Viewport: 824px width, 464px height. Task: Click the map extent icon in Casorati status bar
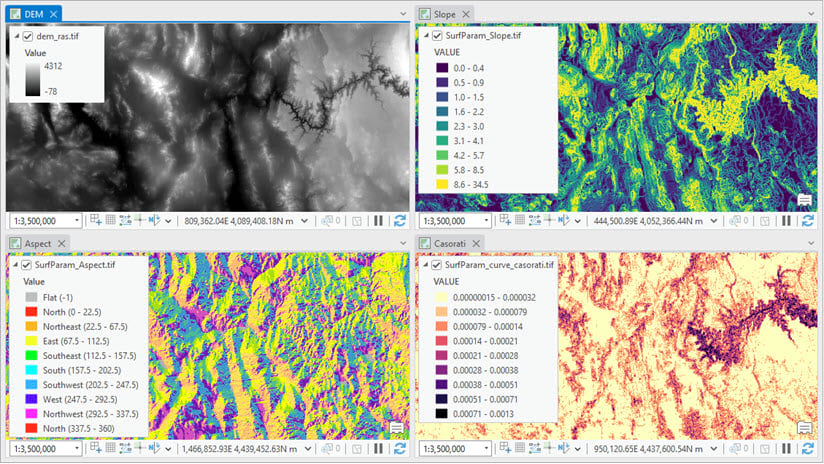click(765, 449)
